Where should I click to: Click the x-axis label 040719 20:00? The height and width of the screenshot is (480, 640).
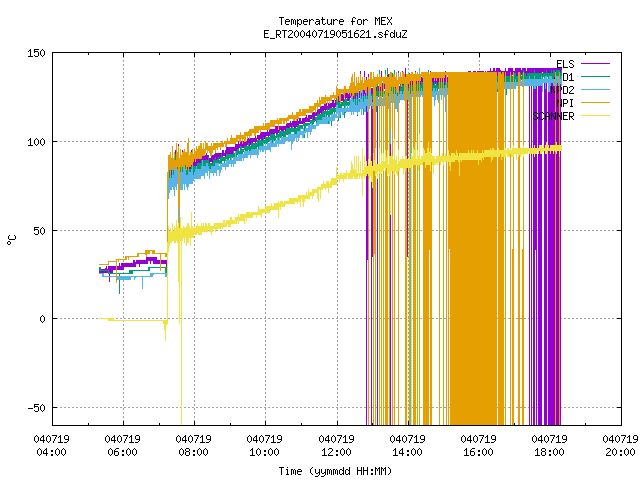point(620,446)
